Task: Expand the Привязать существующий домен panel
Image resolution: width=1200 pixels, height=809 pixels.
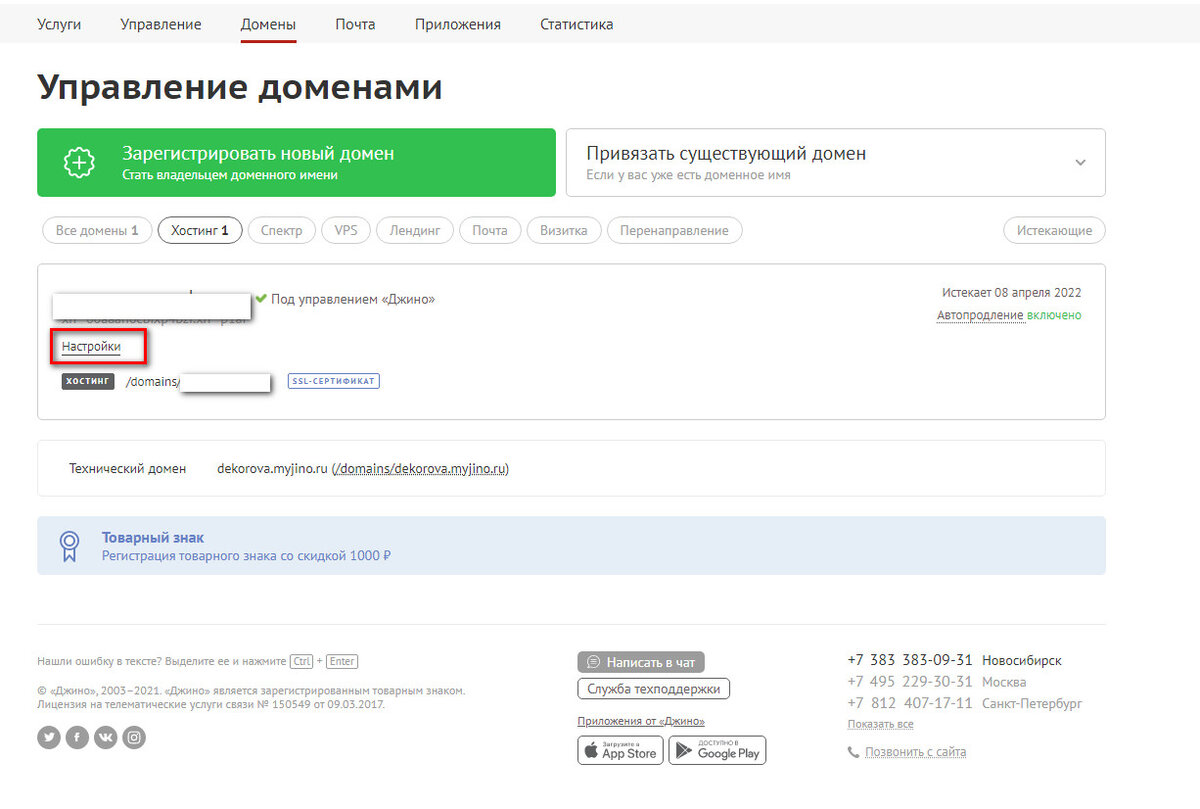Action: coord(835,162)
